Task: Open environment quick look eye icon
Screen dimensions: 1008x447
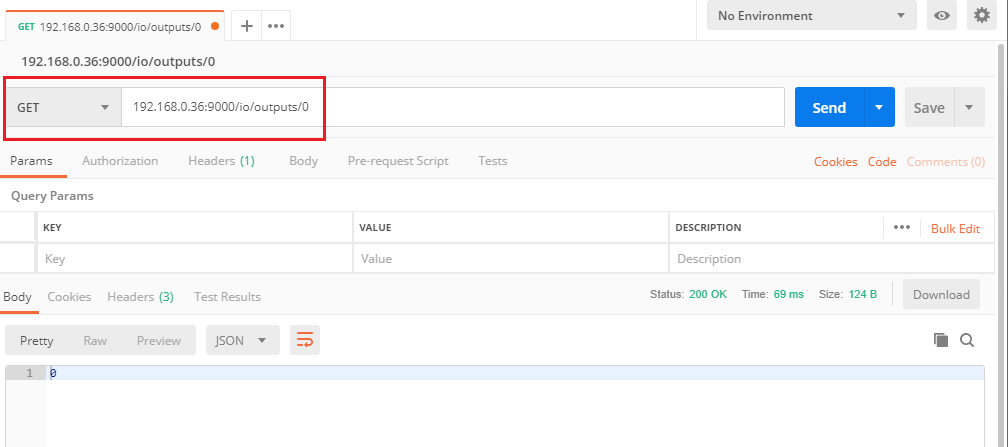Action: pyautogui.click(x=941, y=16)
